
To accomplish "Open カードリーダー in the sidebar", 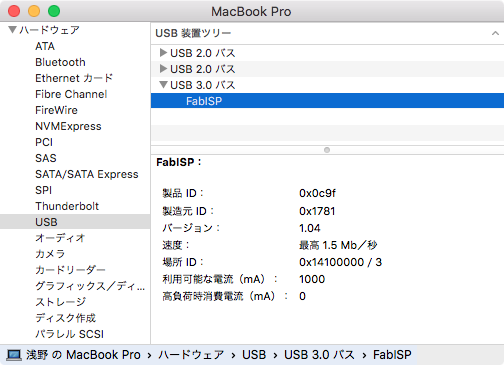I will 70,270.
